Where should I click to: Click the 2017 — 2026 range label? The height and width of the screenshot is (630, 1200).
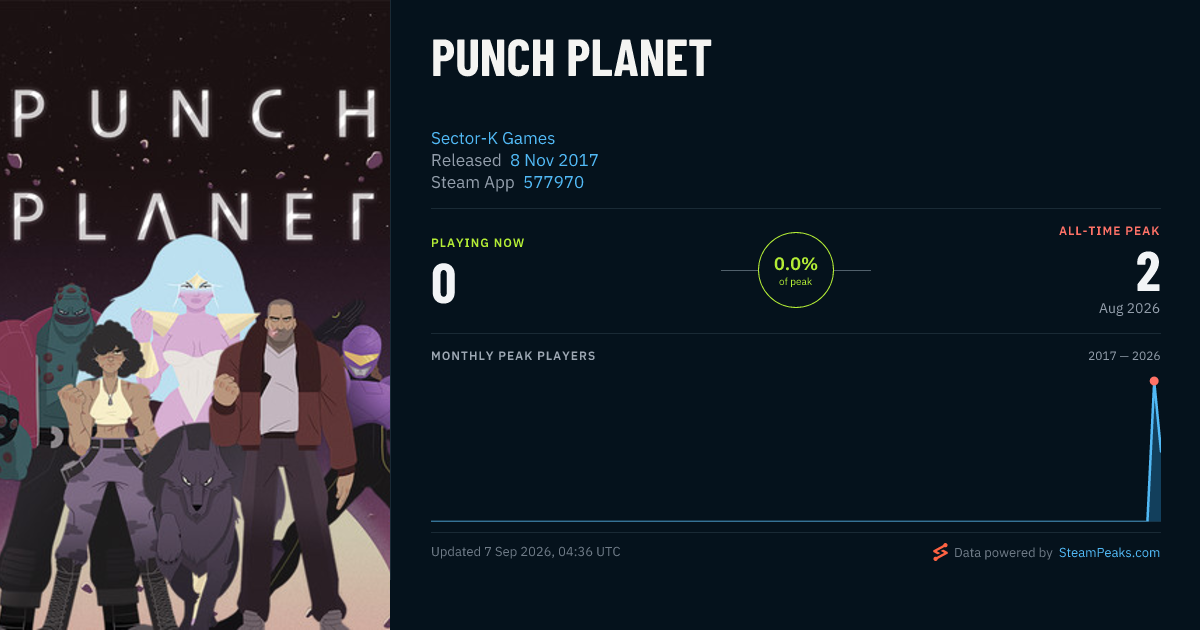pos(1124,356)
